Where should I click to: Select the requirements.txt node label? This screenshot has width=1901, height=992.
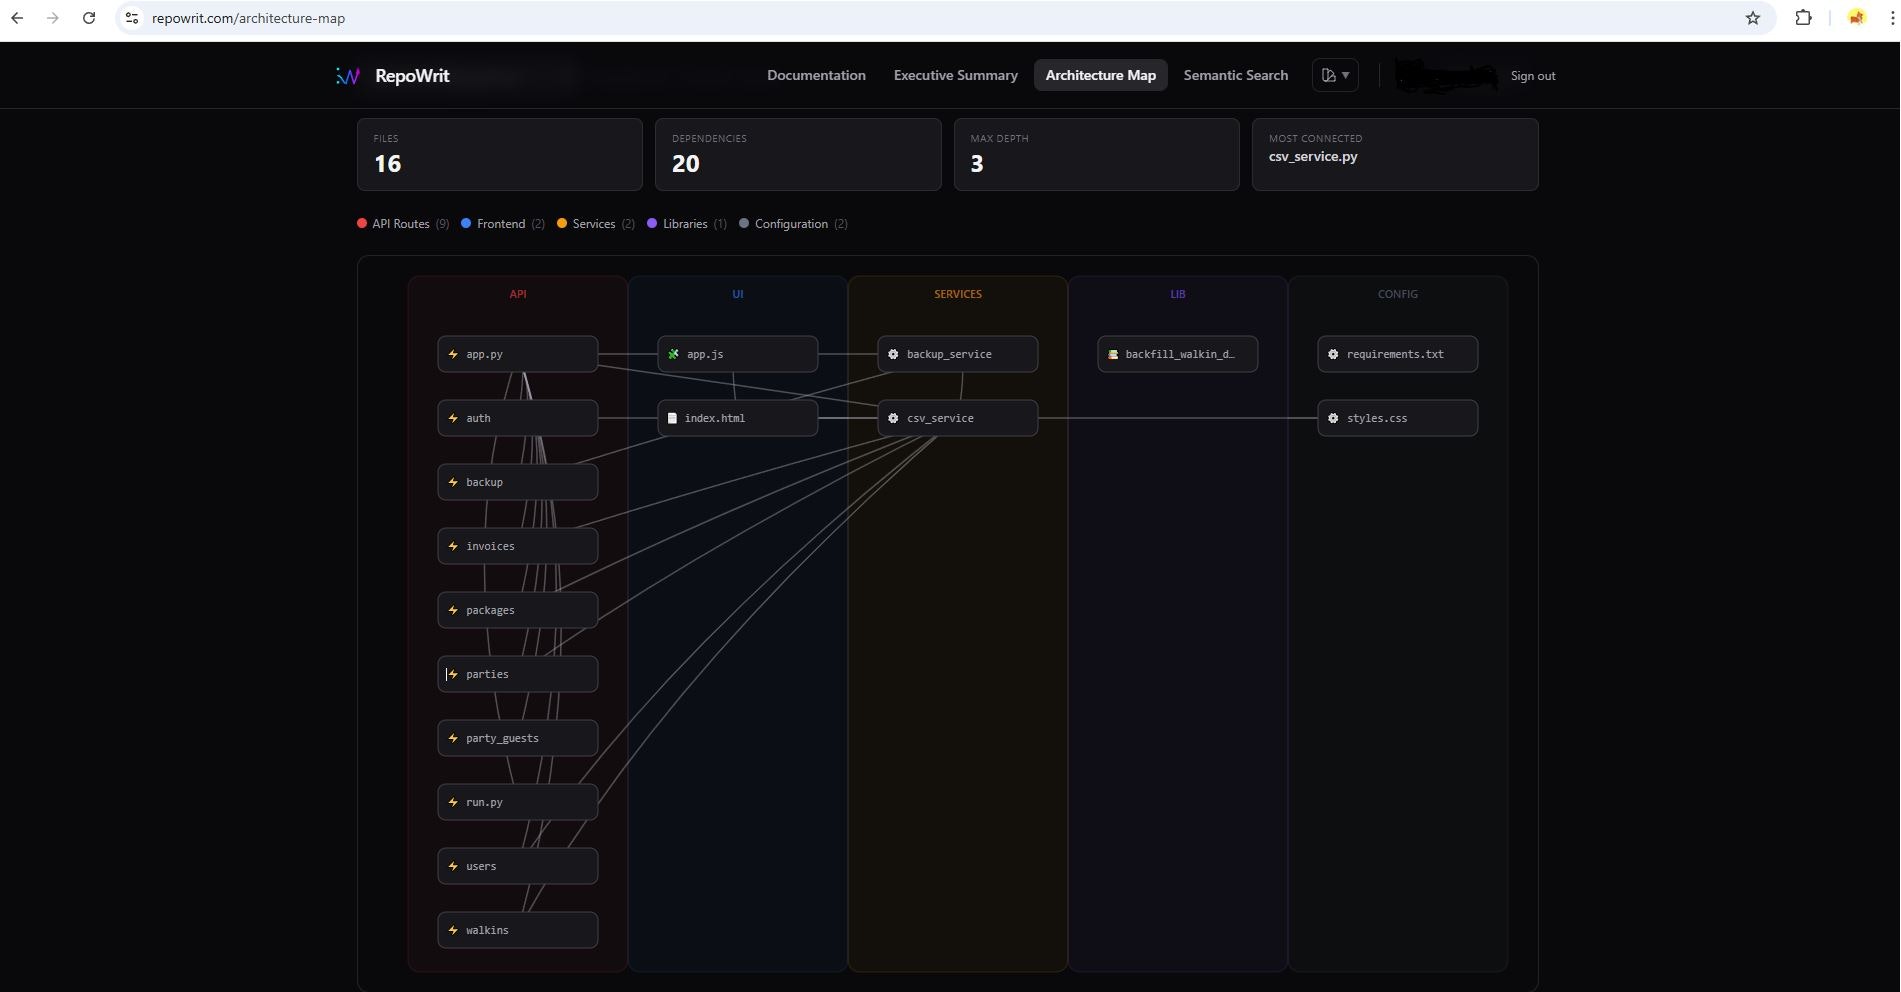coord(1395,354)
